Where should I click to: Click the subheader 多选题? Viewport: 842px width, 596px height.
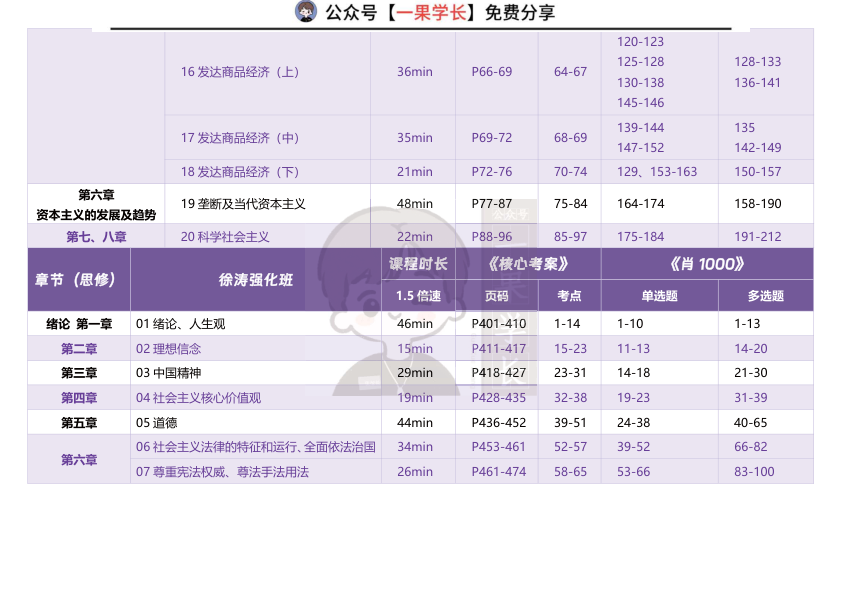pyautogui.click(x=766, y=296)
